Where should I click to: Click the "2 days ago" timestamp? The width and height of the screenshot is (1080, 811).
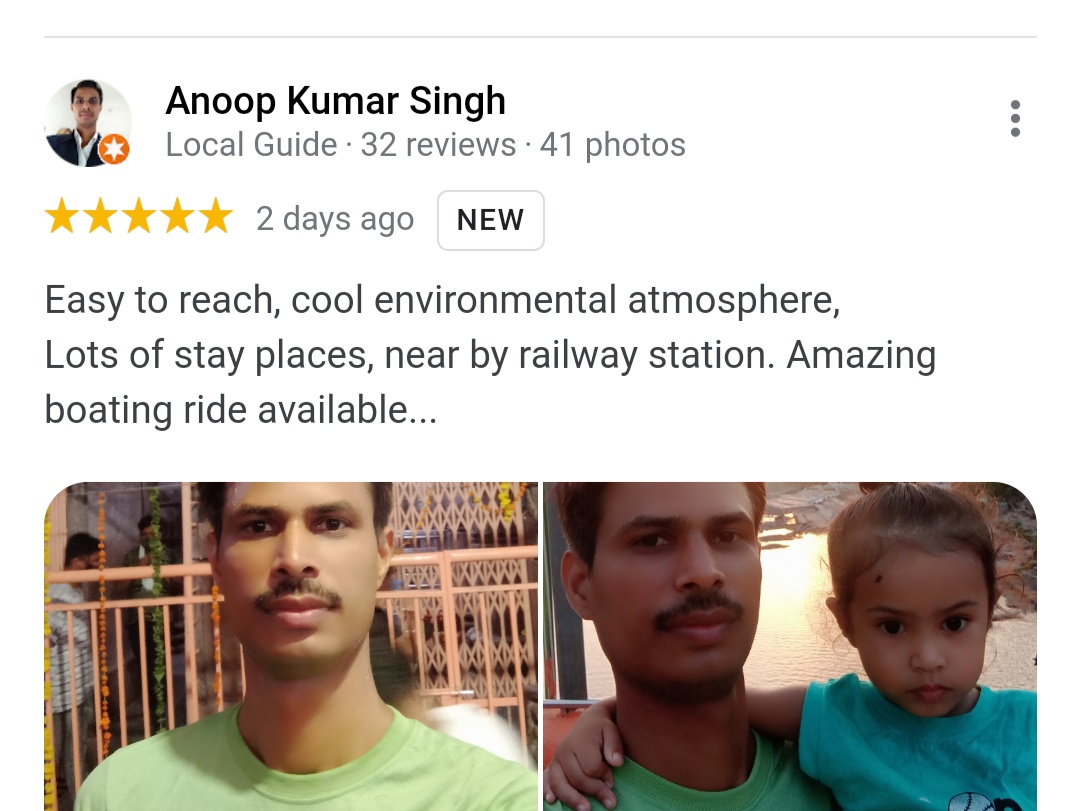point(335,220)
